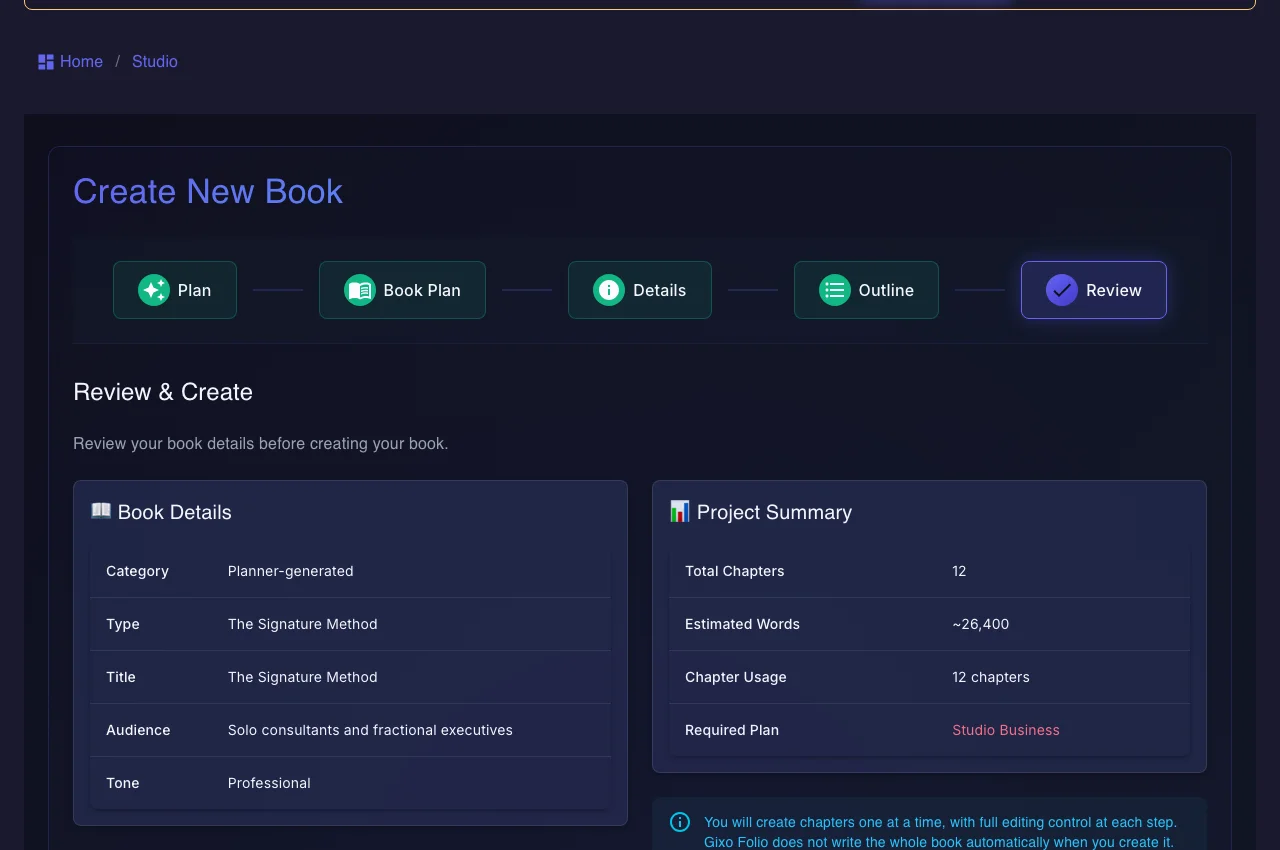Image resolution: width=1280 pixels, height=850 pixels.
Task: Click the bar chart emoji beside Project Summary
Action: pyautogui.click(x=680, y=511)
